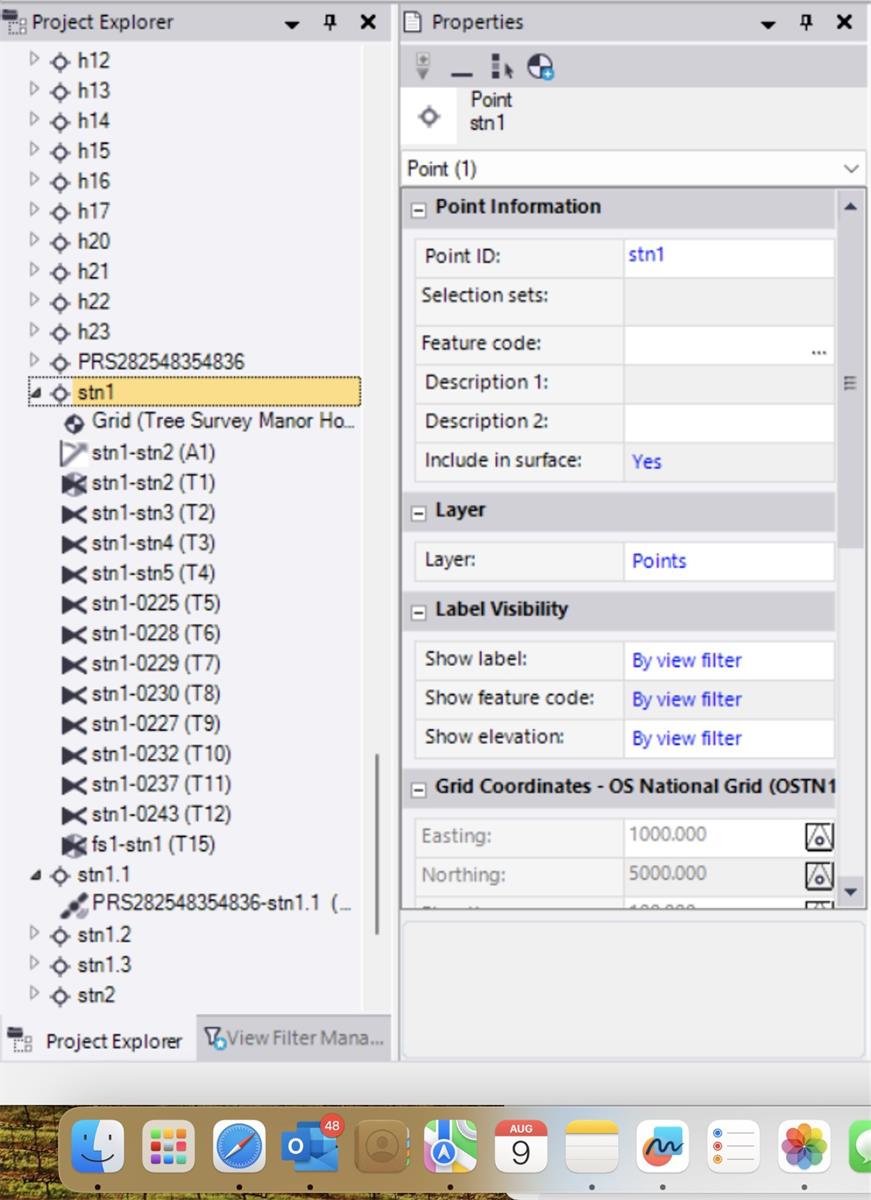Collapse the Grid Coordinates section
This screenshot has height=1200, width=871.
[419, 789]
